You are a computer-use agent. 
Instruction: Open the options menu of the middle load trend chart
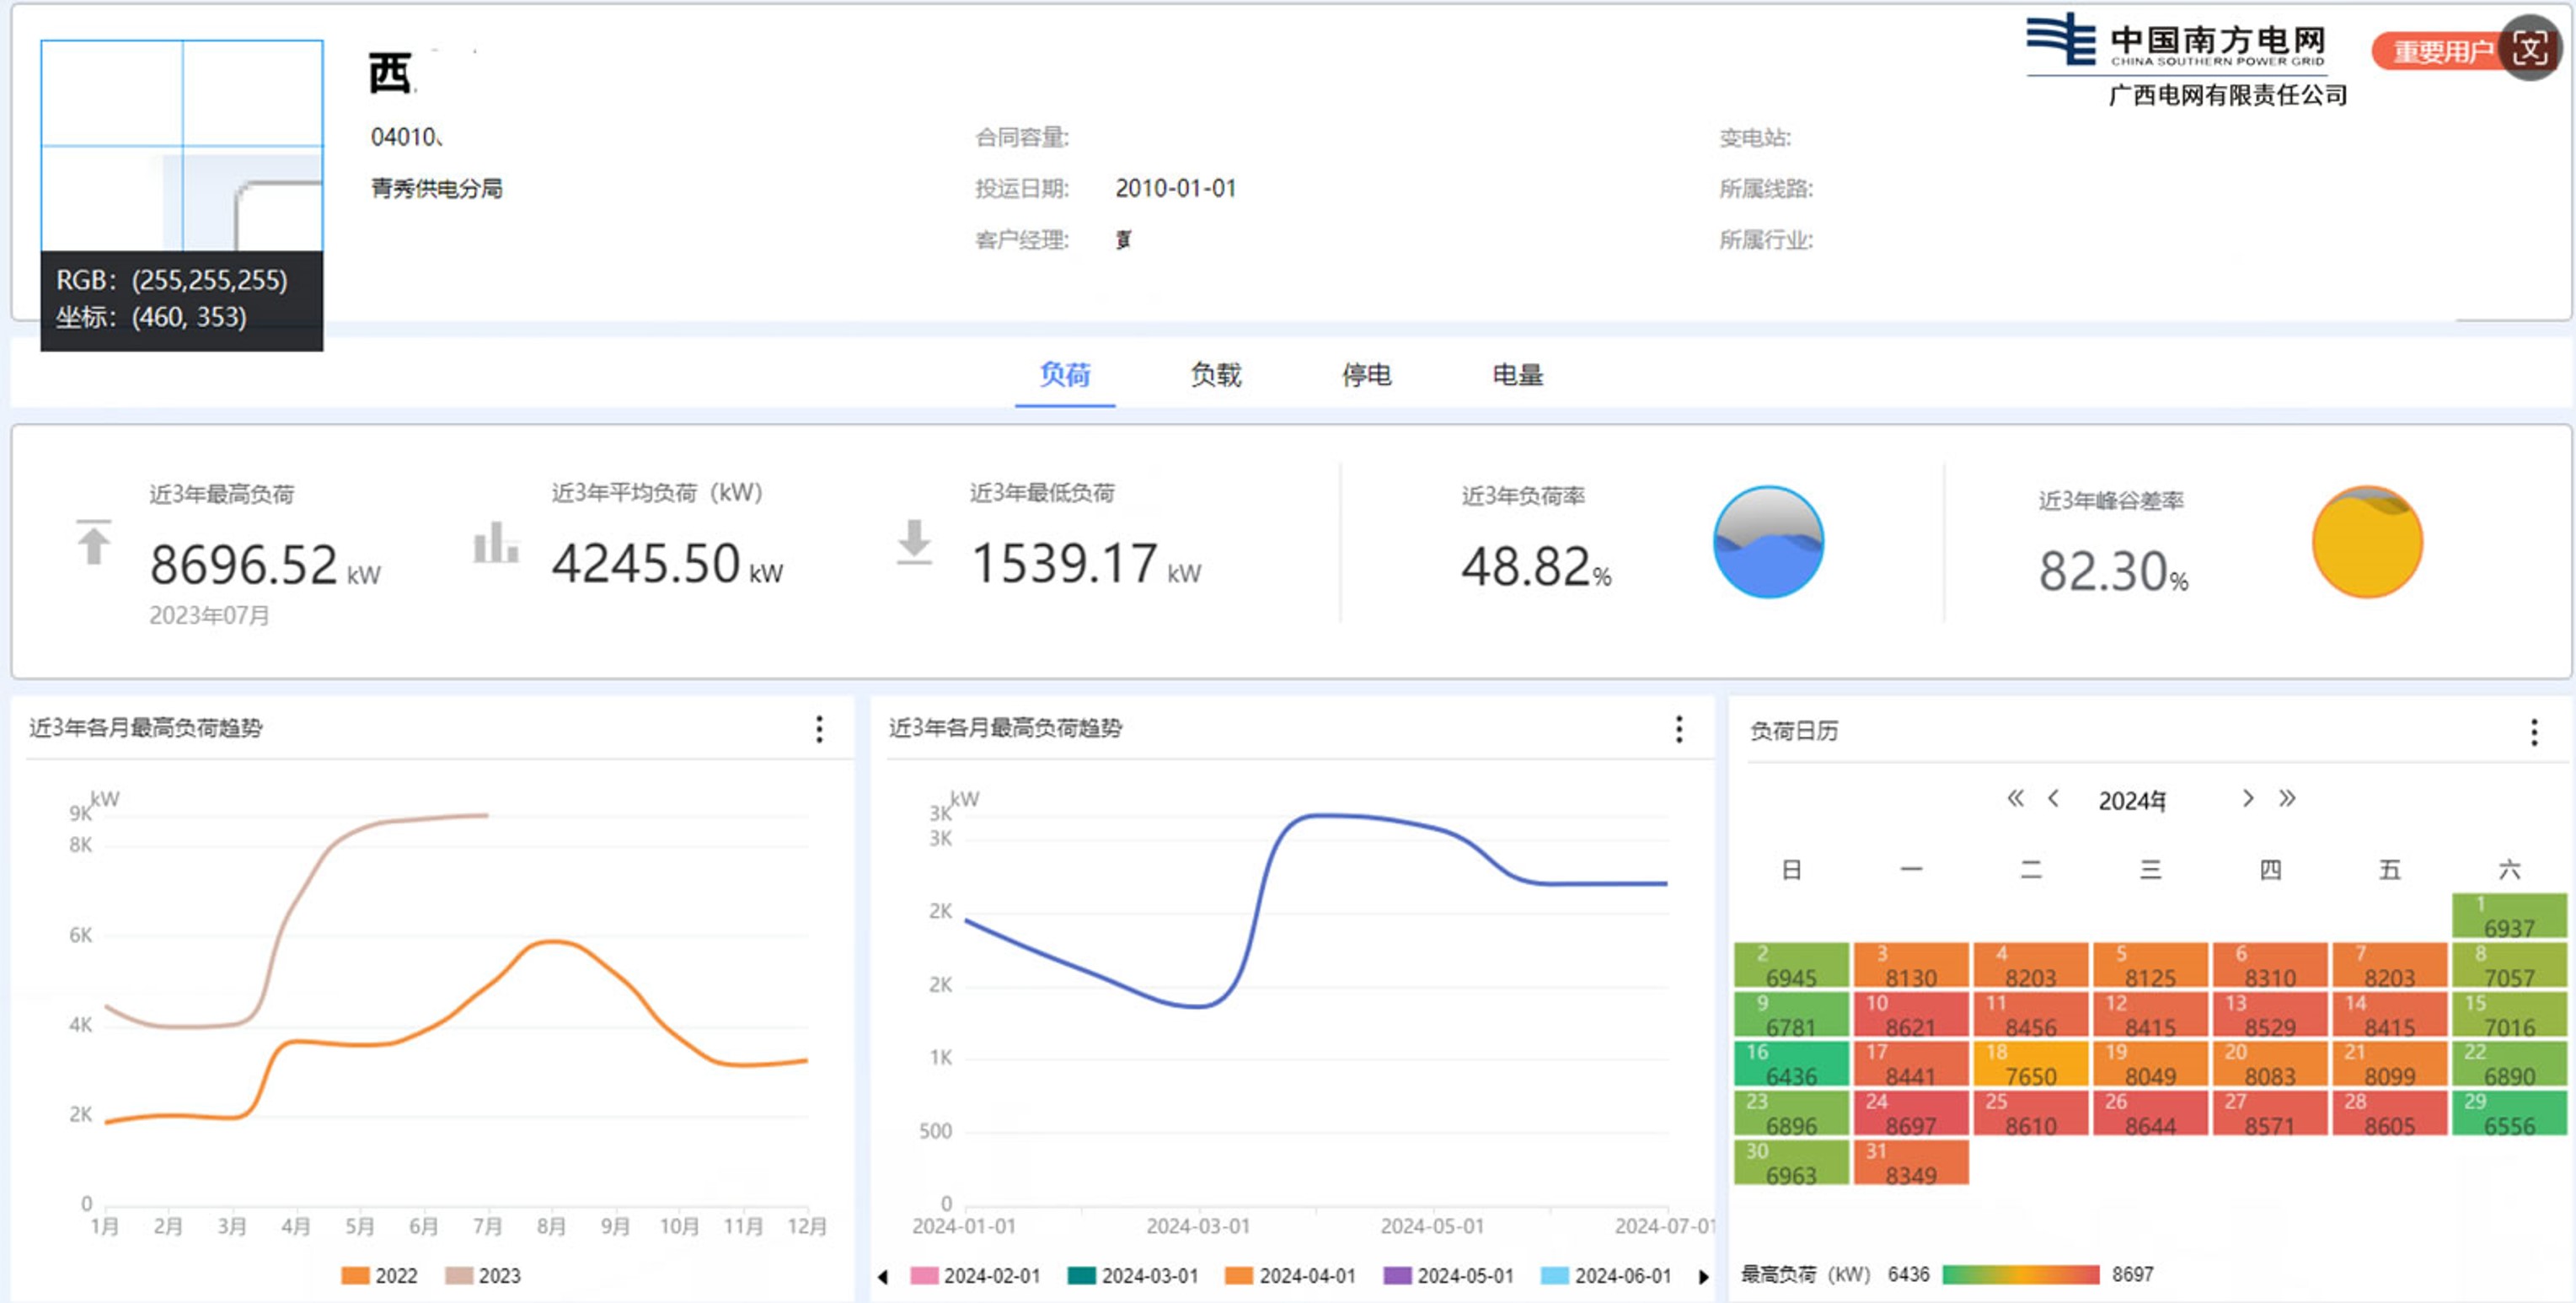pos(1679,729)
